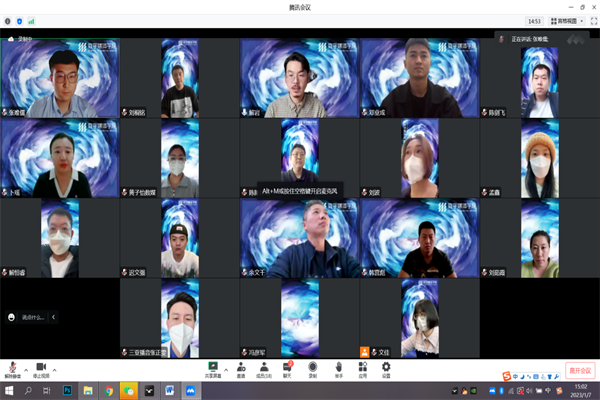
Task: Click the raise hand icon in toolbar
Action: click(x=339, y=370)
